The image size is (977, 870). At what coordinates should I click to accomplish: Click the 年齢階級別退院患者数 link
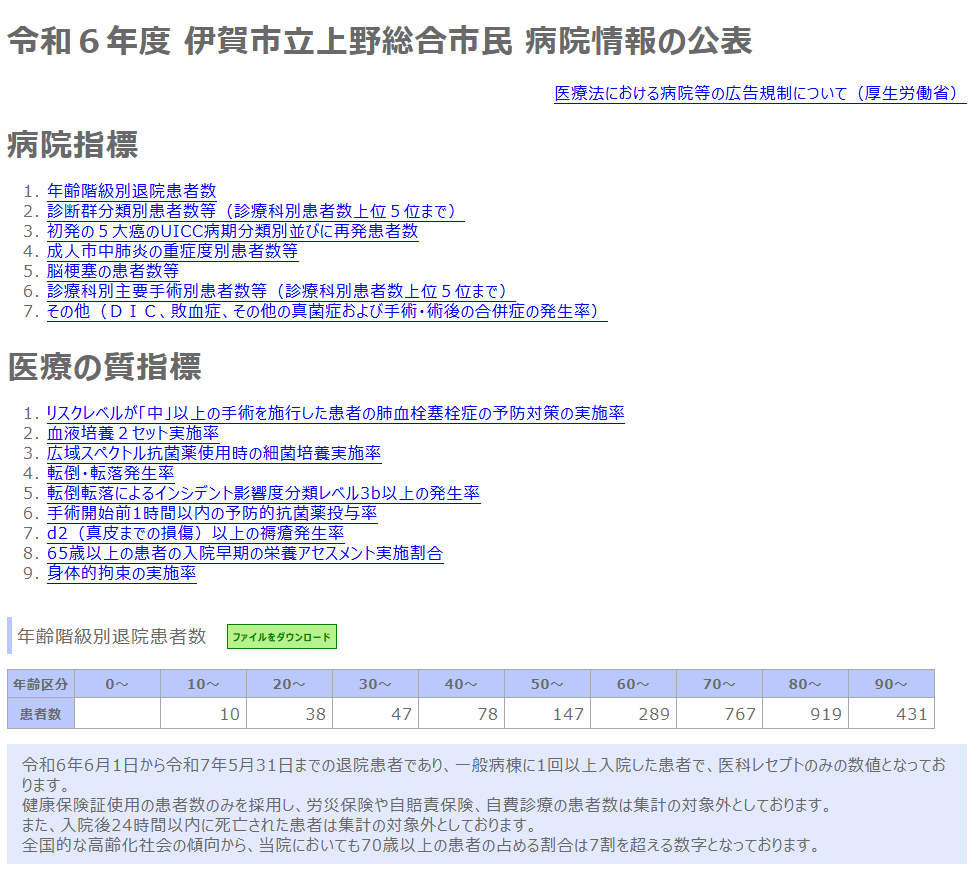tap(131, 191)
